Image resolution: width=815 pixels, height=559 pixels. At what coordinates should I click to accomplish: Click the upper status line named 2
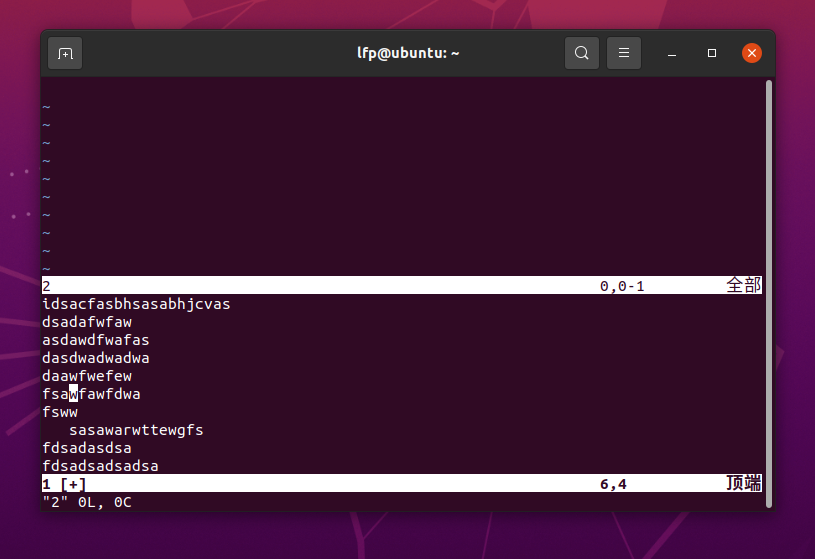tap(402, 285)
